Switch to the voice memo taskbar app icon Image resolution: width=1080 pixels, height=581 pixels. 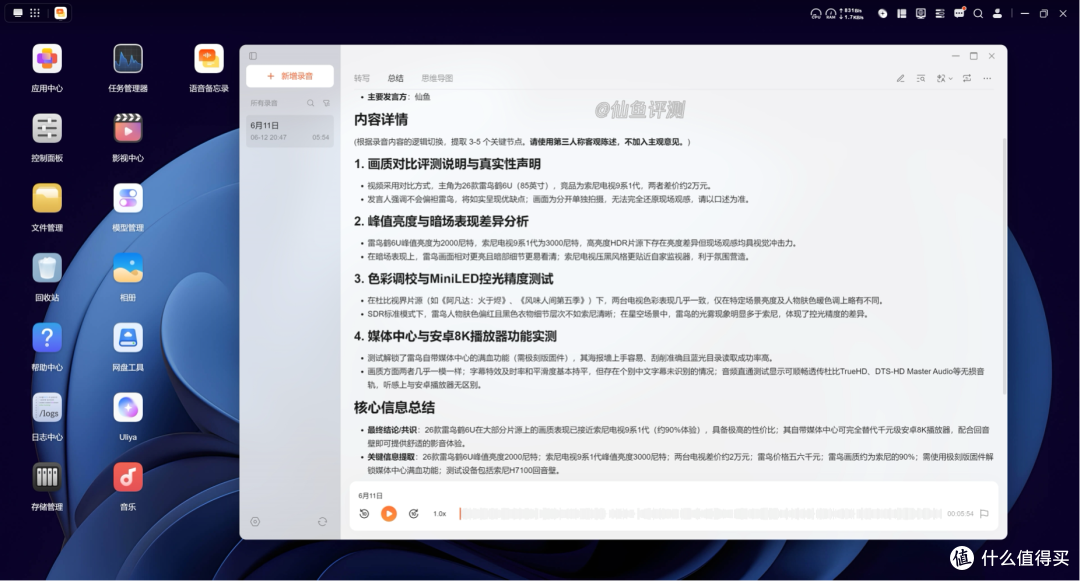click(61, 13)
